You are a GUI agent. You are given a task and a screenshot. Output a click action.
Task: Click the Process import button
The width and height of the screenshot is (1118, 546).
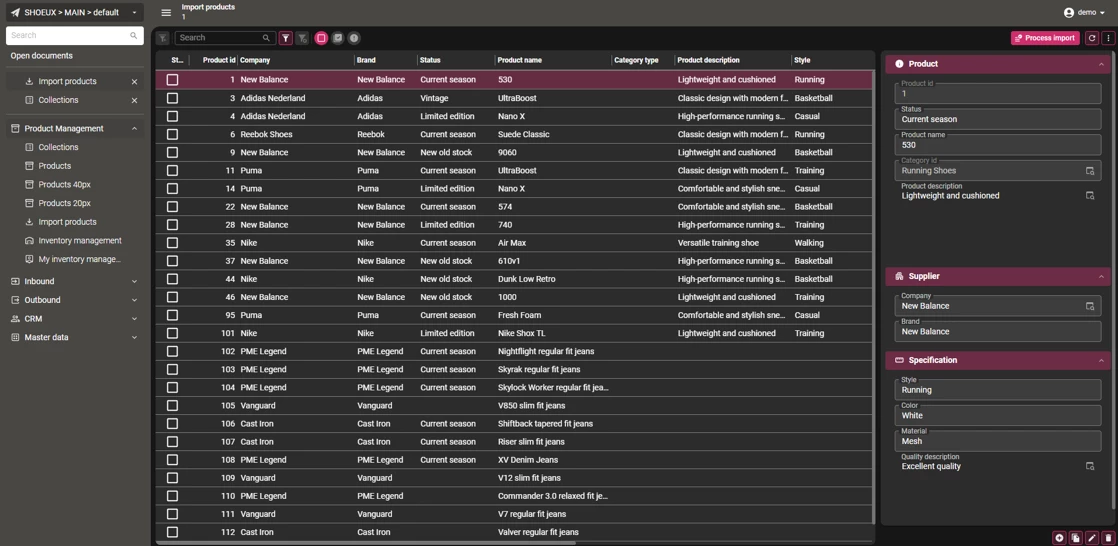pyautogui.click(x=1045, y=38)
